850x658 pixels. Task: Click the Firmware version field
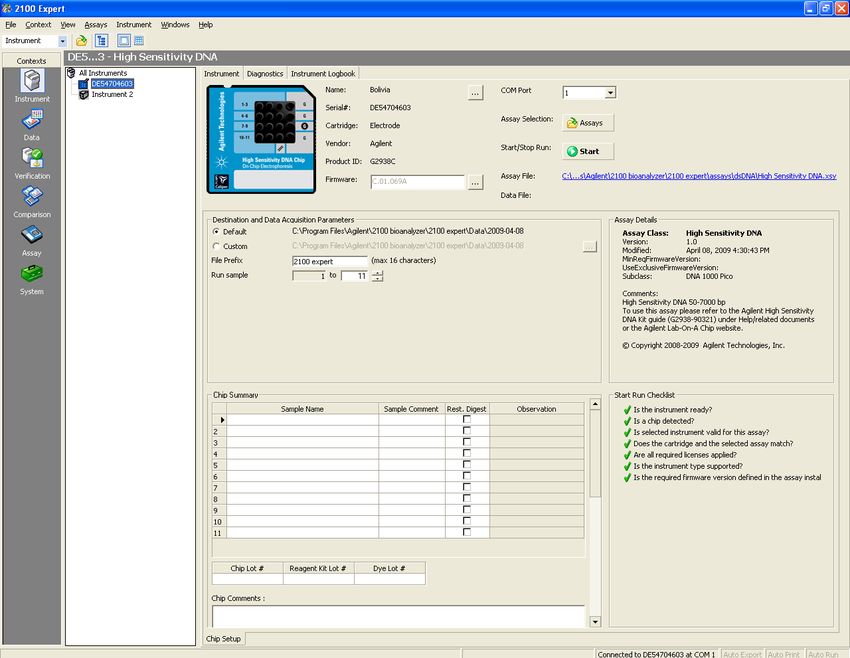pos(417,182)
